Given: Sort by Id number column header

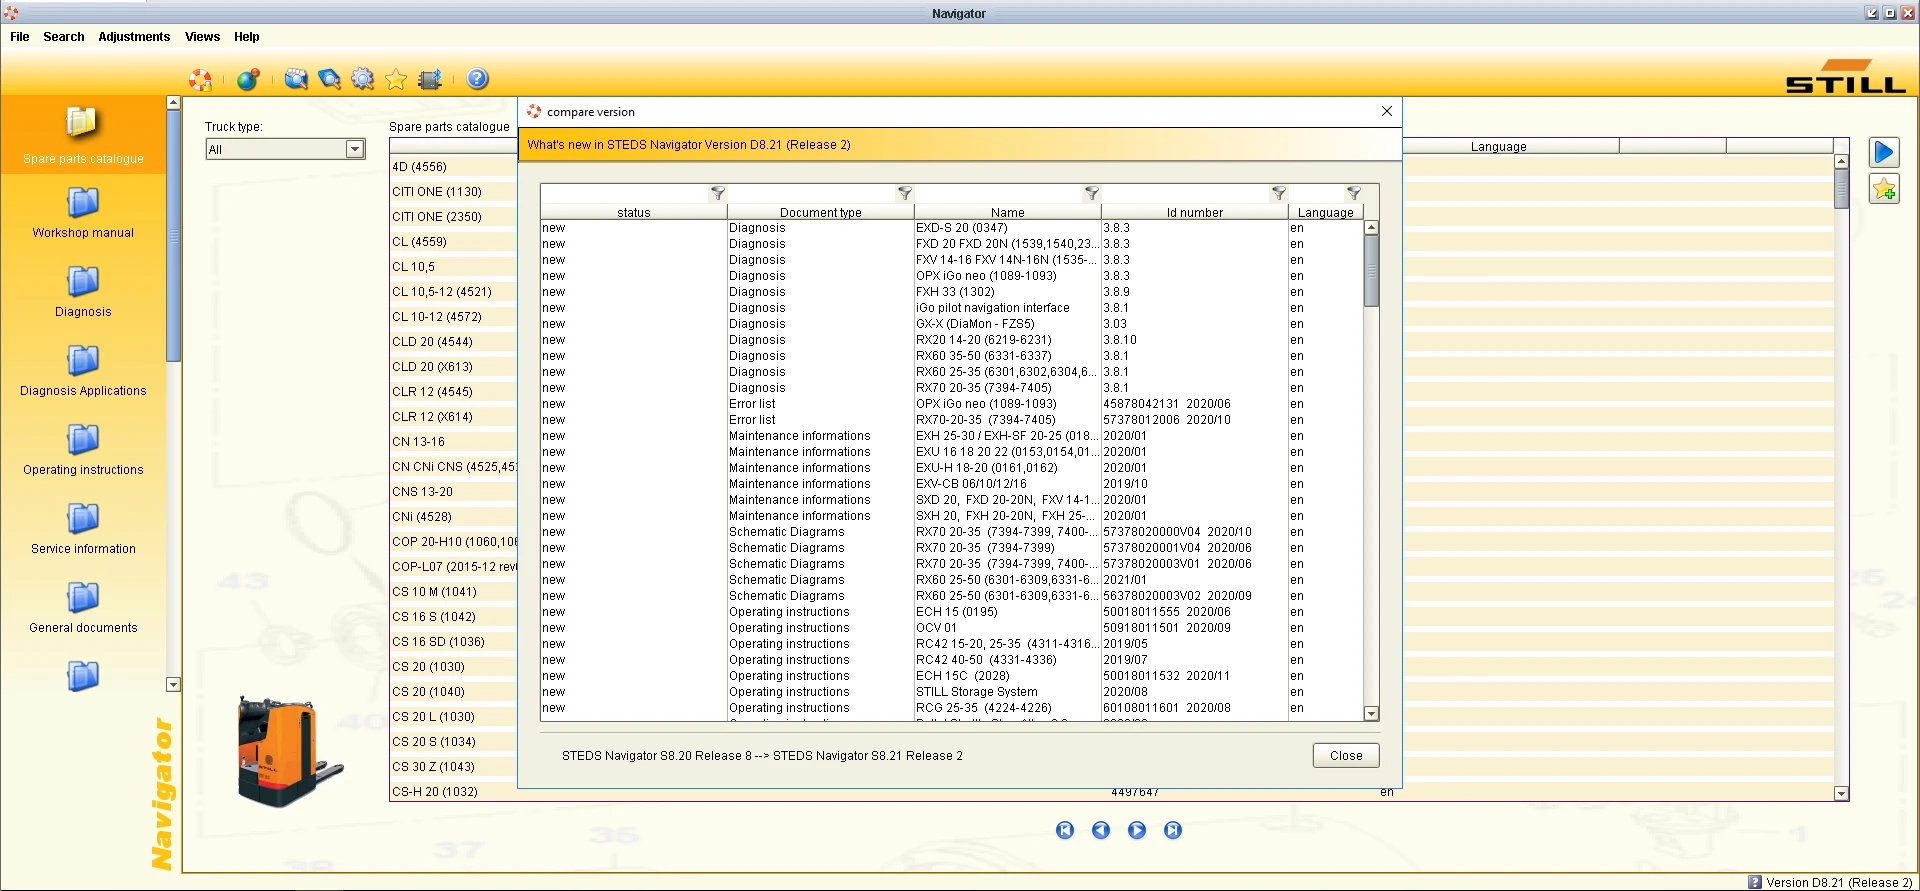Looking at the screenshot, I should 1195,212.
